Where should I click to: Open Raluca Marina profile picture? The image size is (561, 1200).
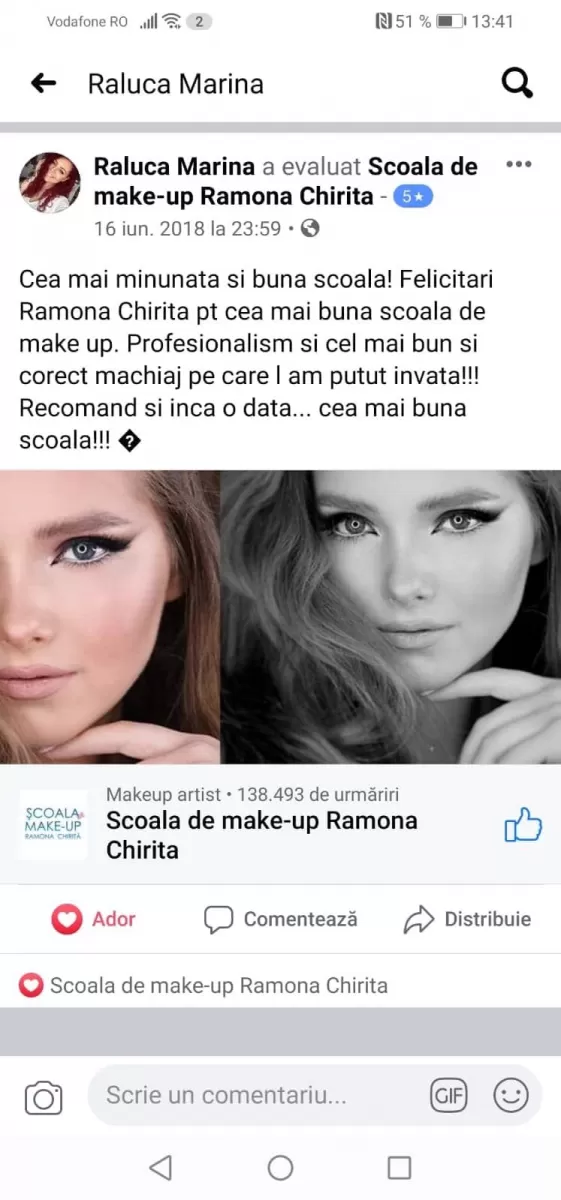tap(49, 183)
